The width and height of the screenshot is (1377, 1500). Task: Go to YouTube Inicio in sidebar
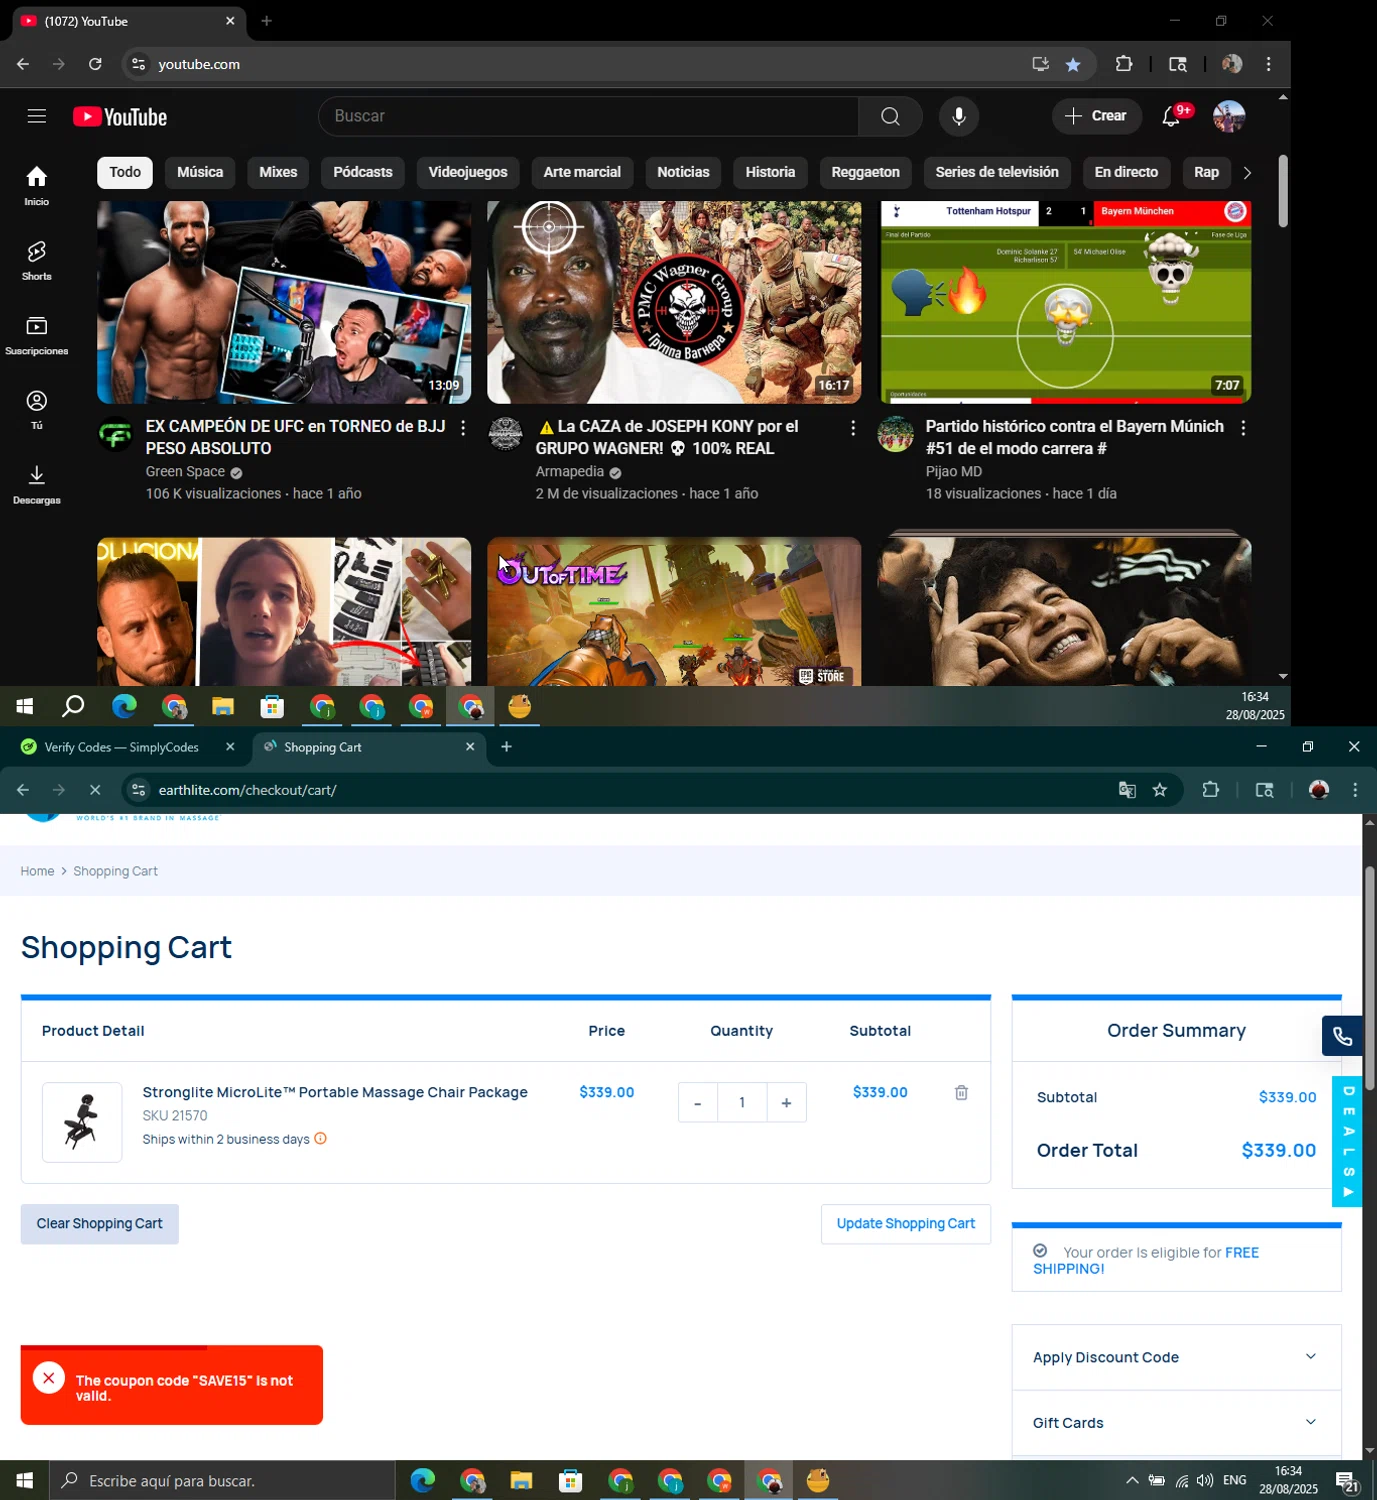coord(37,185)
